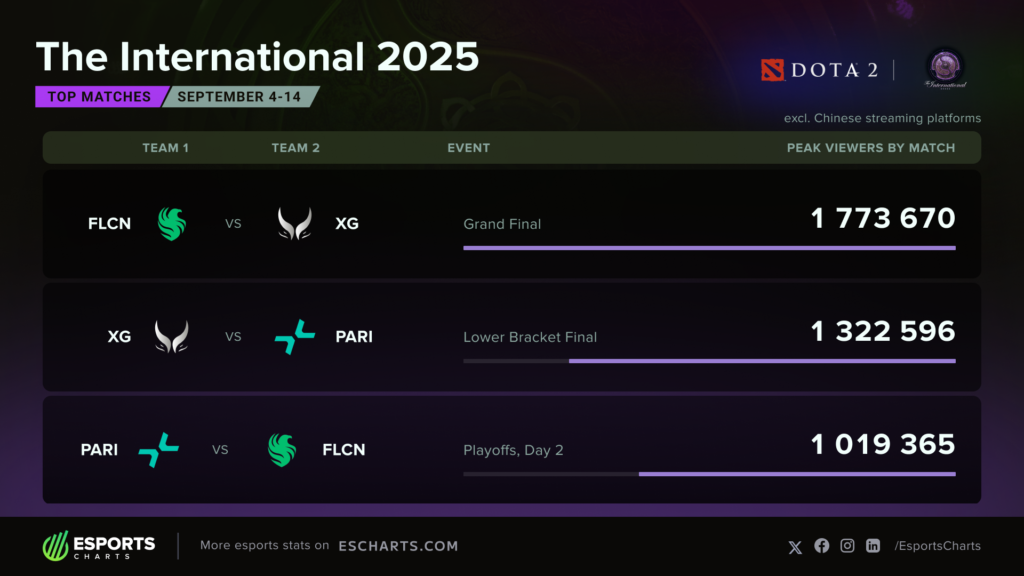1024x576 pixels.
Task: Click the Grand Final viewers bar
Action: (x=709, y=248)
